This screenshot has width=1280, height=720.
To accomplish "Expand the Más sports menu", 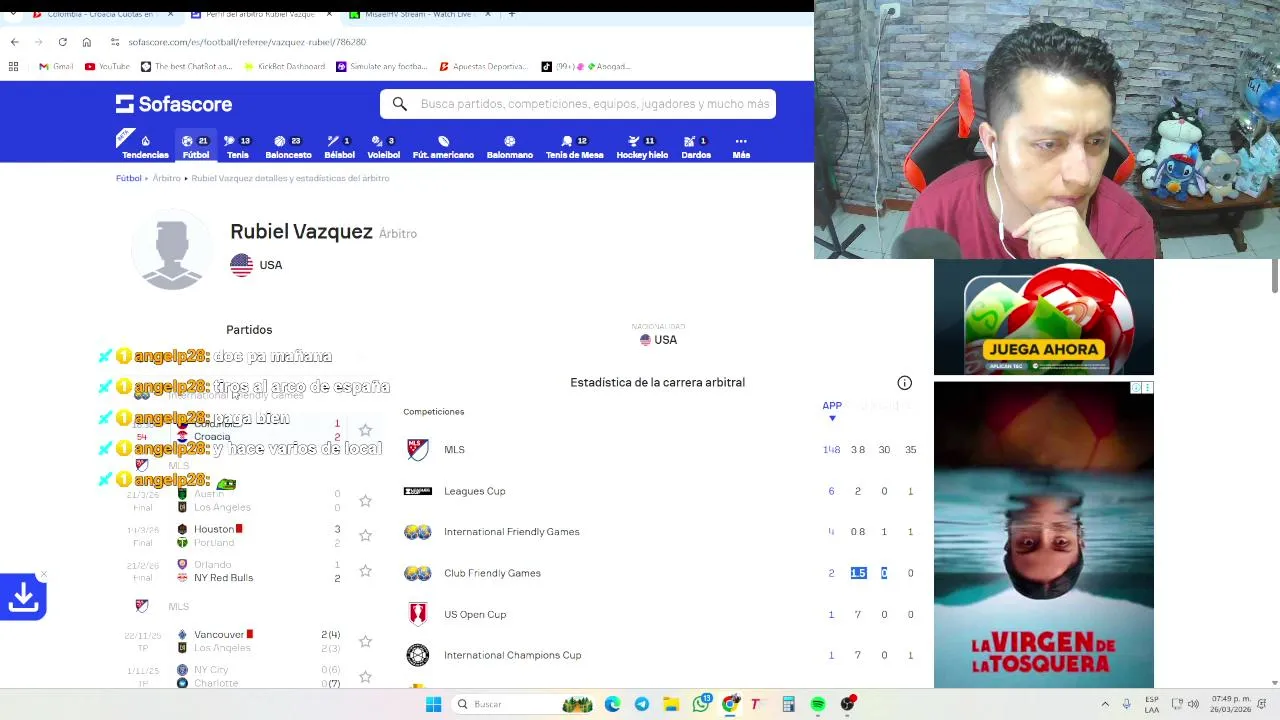I will [741, 147].
